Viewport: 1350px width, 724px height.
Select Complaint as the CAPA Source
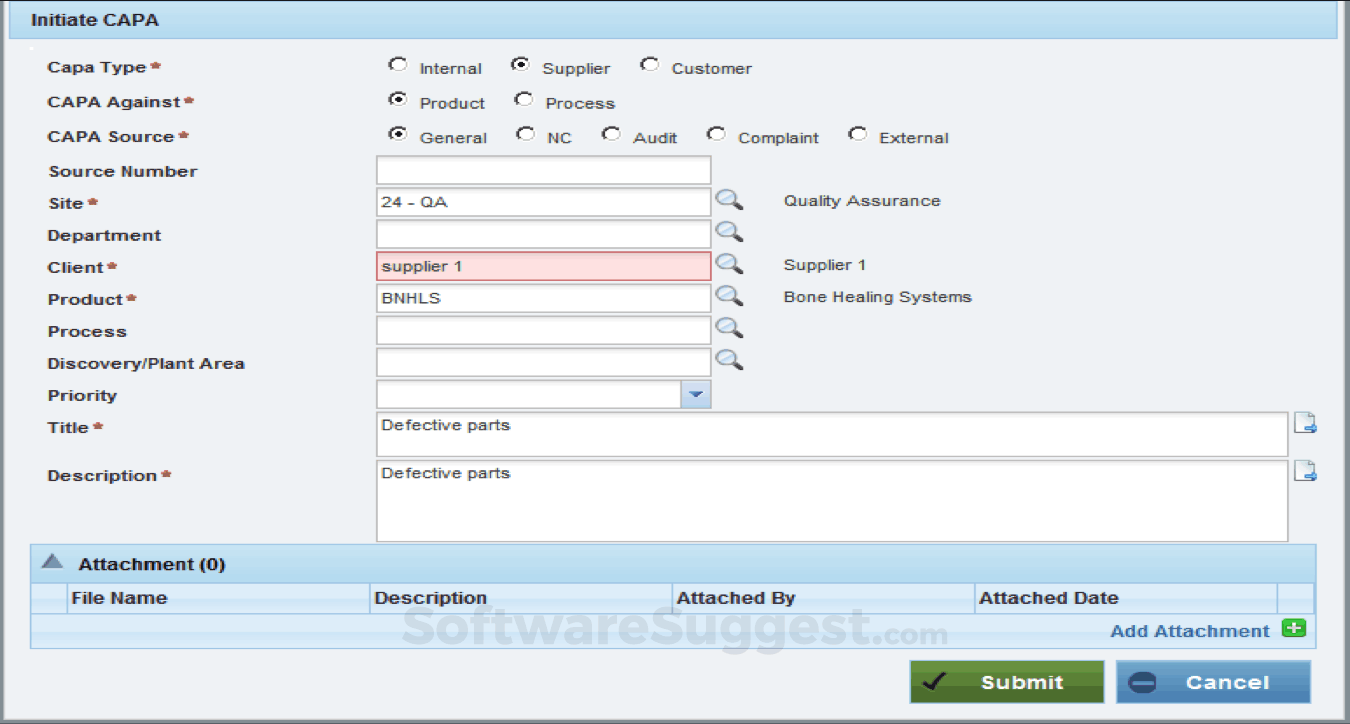click(x=716, y=133)
